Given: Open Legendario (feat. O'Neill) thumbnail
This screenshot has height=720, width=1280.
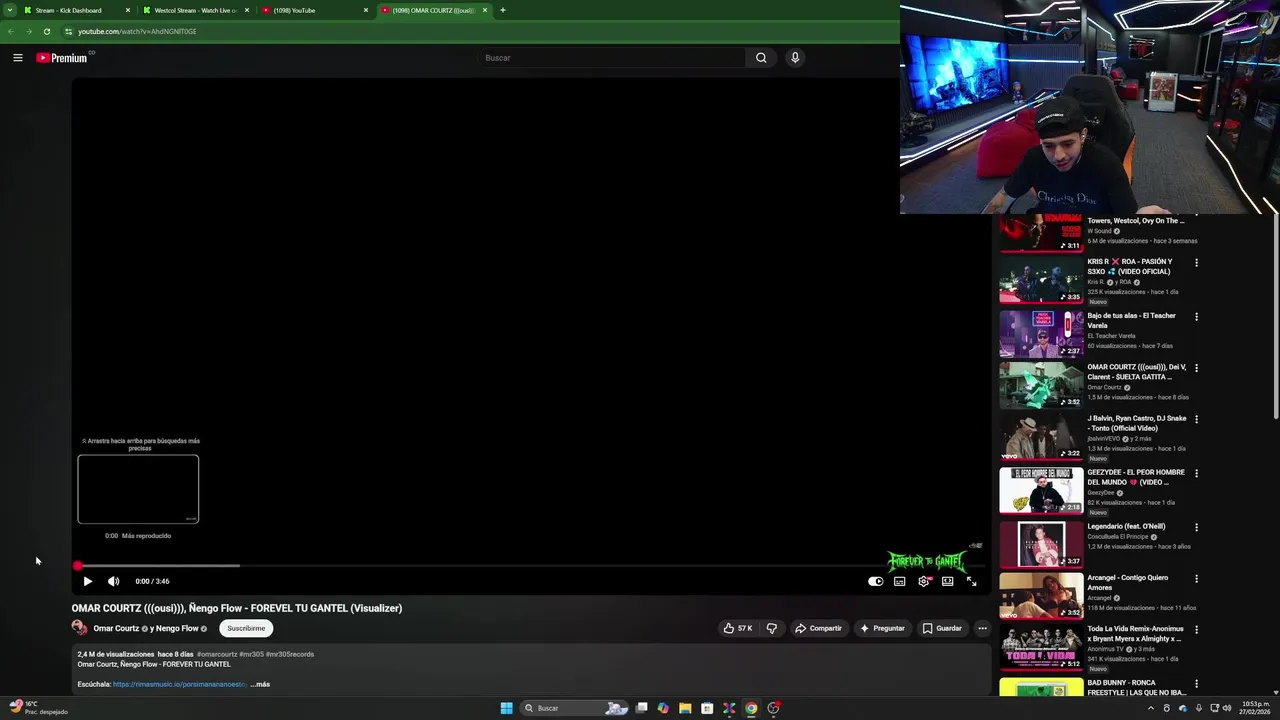Looking at the screenshot, I should click(1041, 544).
